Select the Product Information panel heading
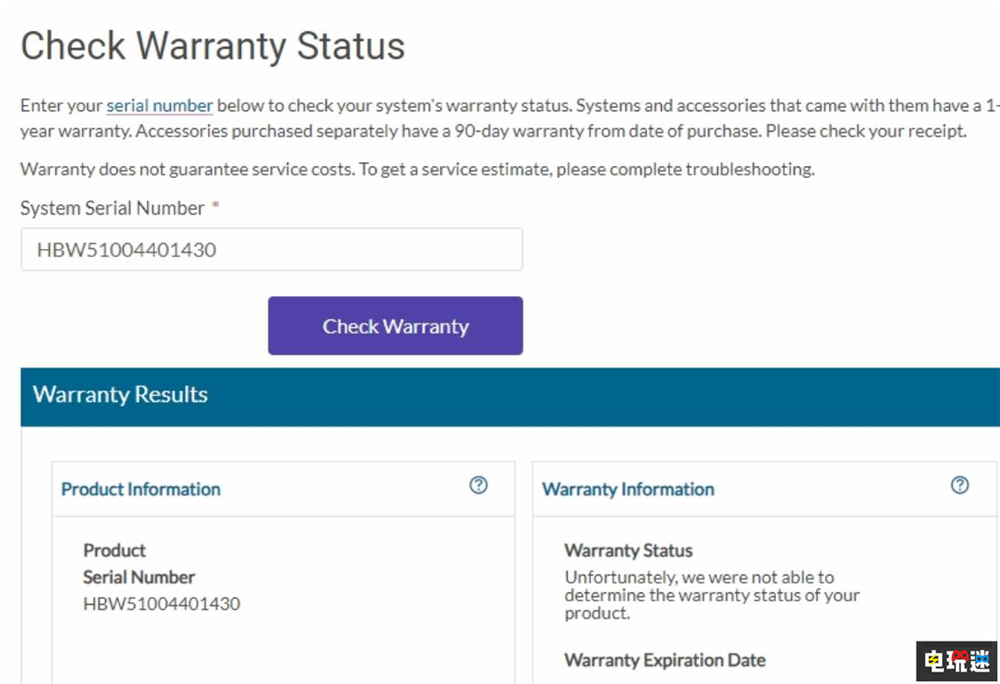 coord(141,489)
